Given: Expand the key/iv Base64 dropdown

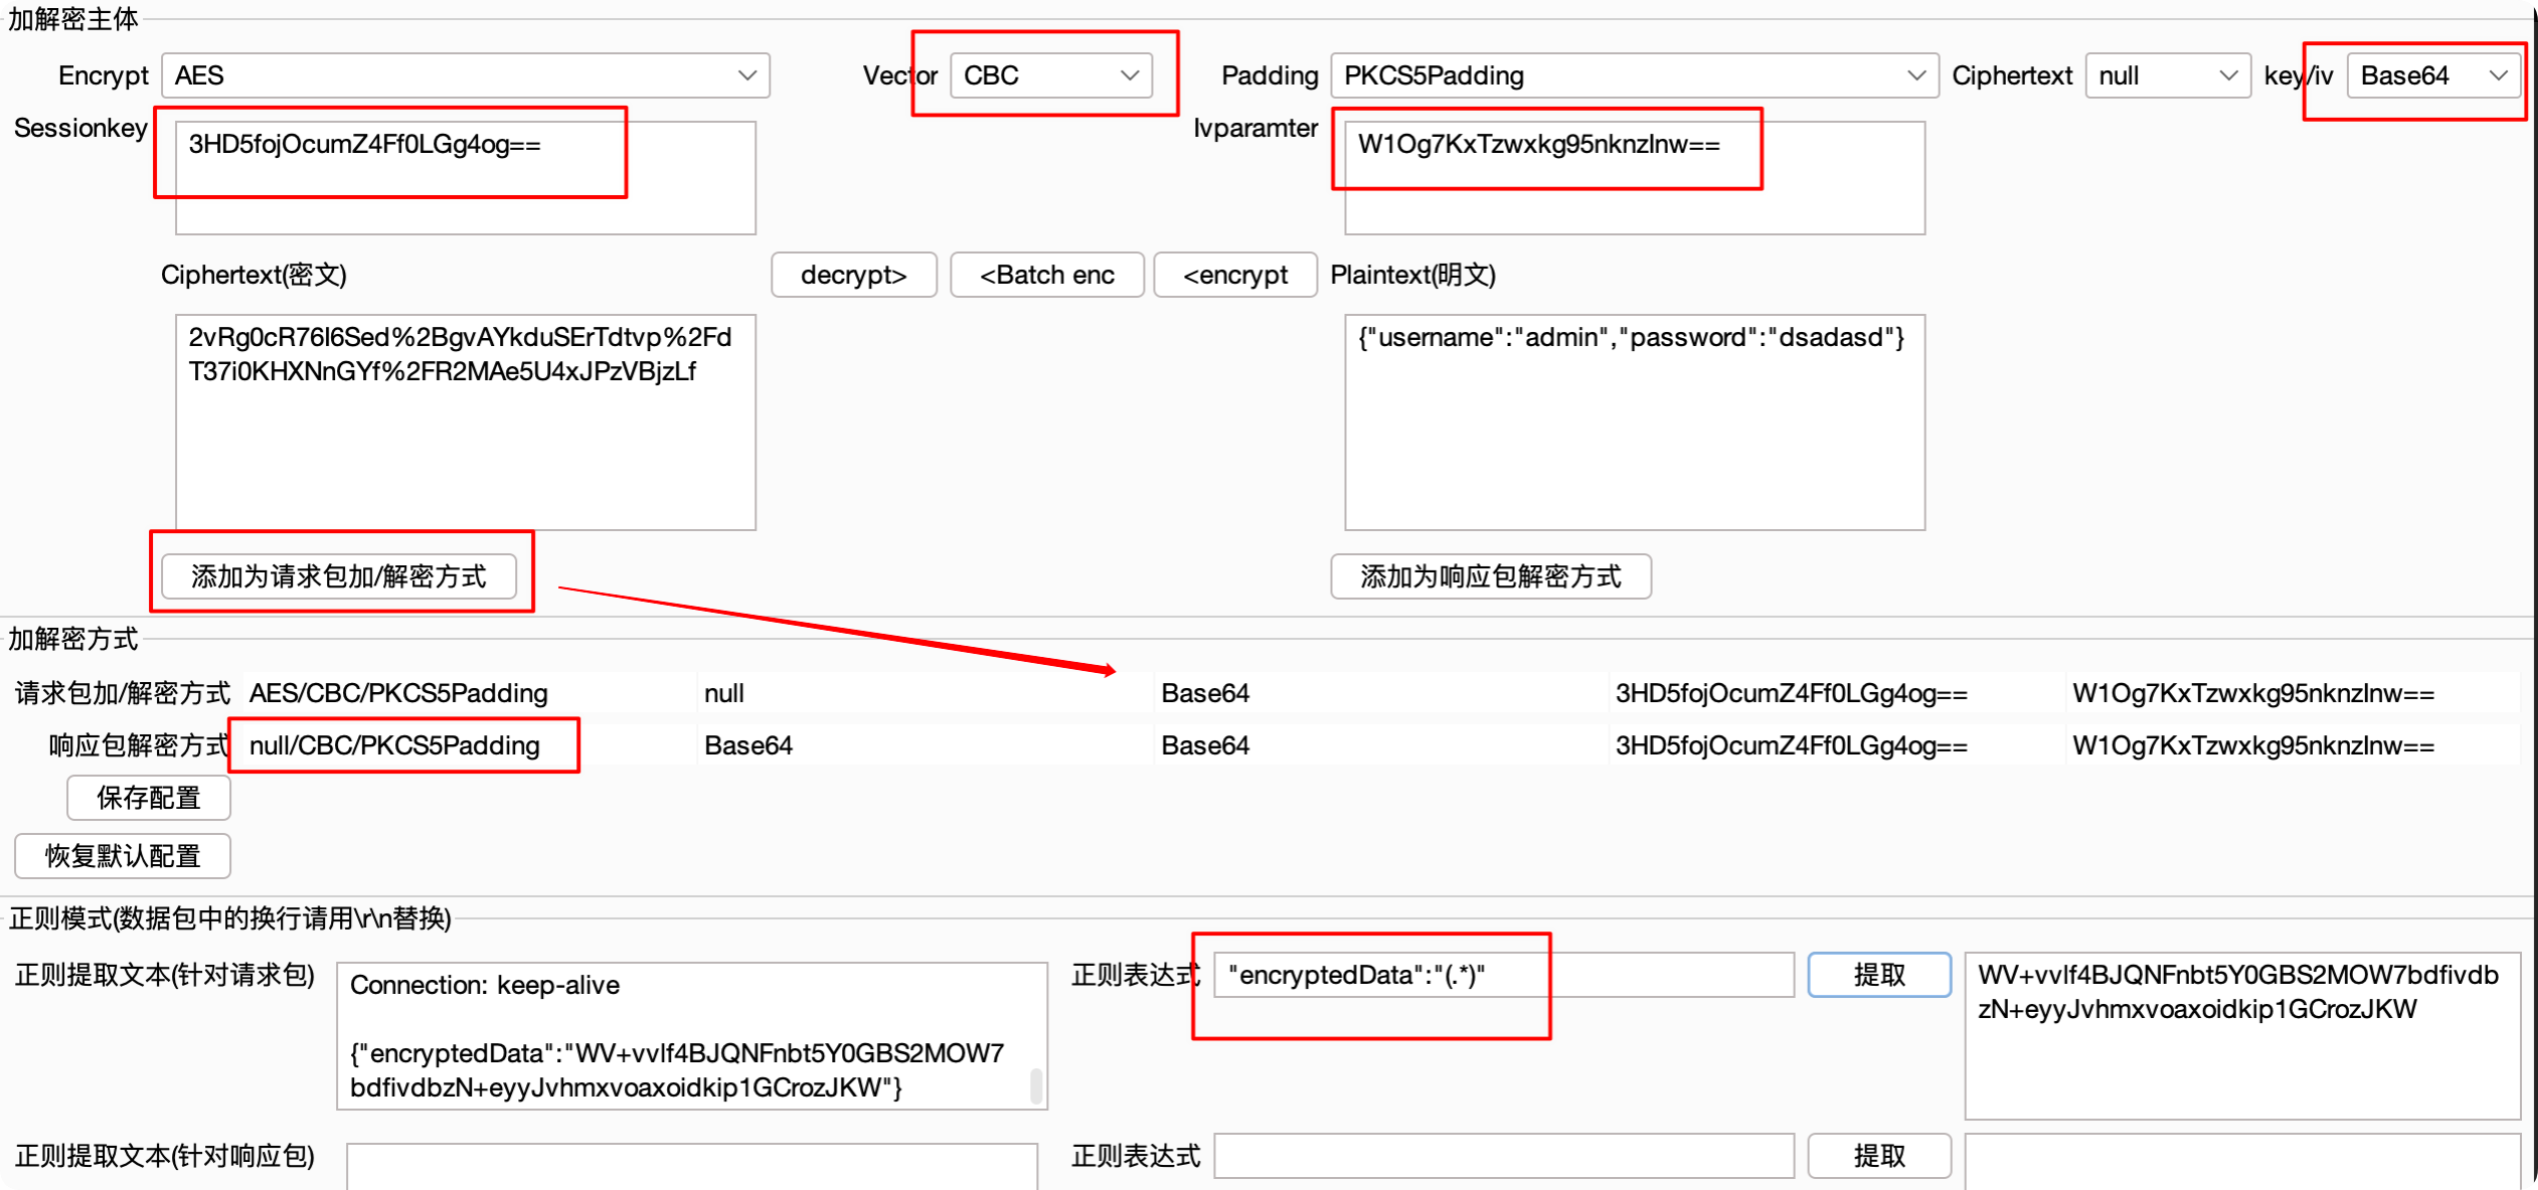Looking at the screenshot, I should tap(2432, 76).
